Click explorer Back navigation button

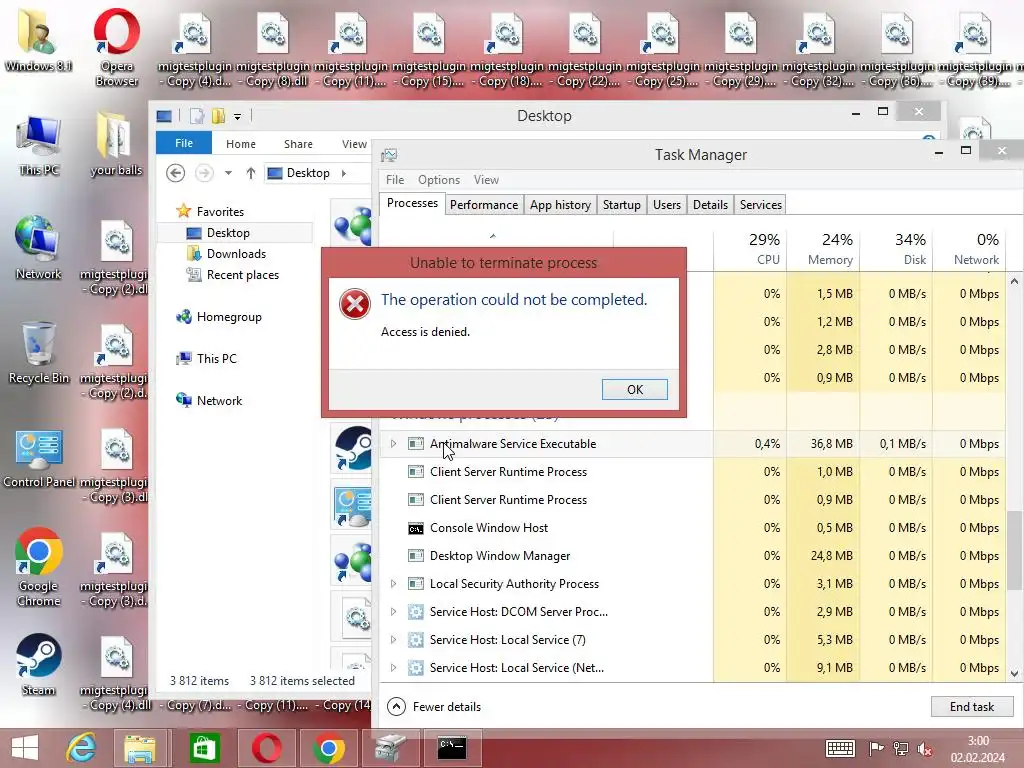tap(175, 173)
